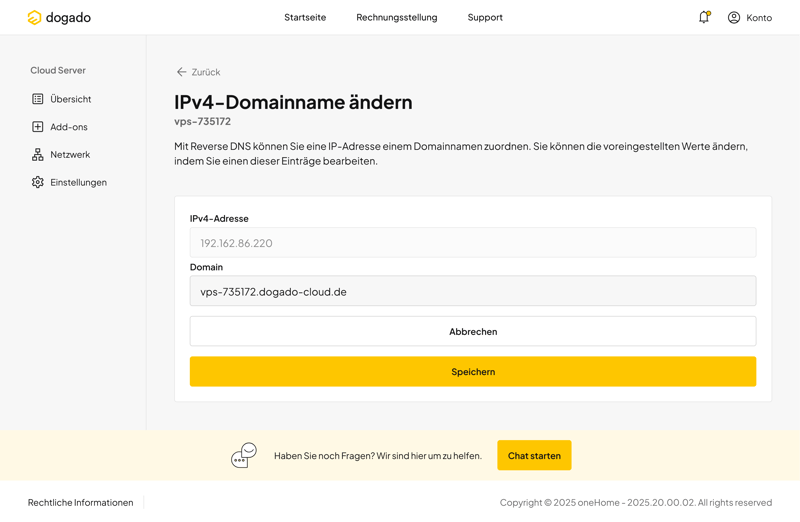Screen dimensions: 800x522
Task: Click the Einstellungen gear icon
Action: pos(38,183)
